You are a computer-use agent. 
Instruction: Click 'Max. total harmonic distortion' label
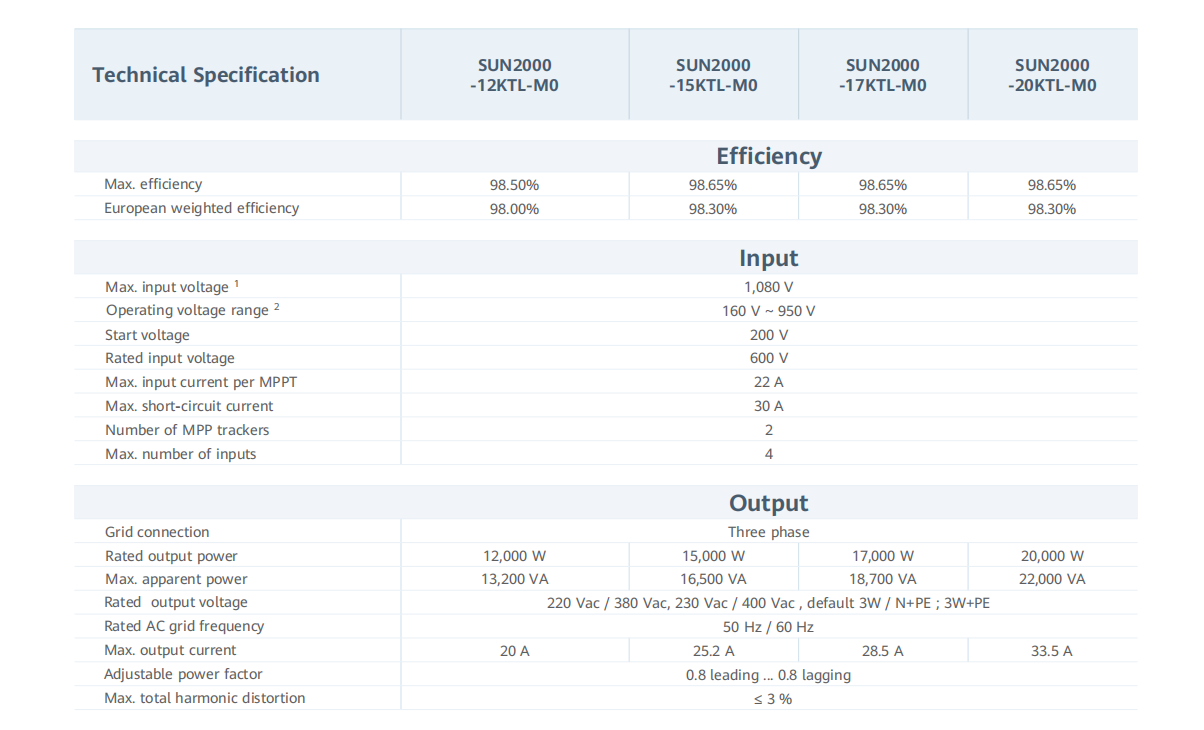point(205,698)
